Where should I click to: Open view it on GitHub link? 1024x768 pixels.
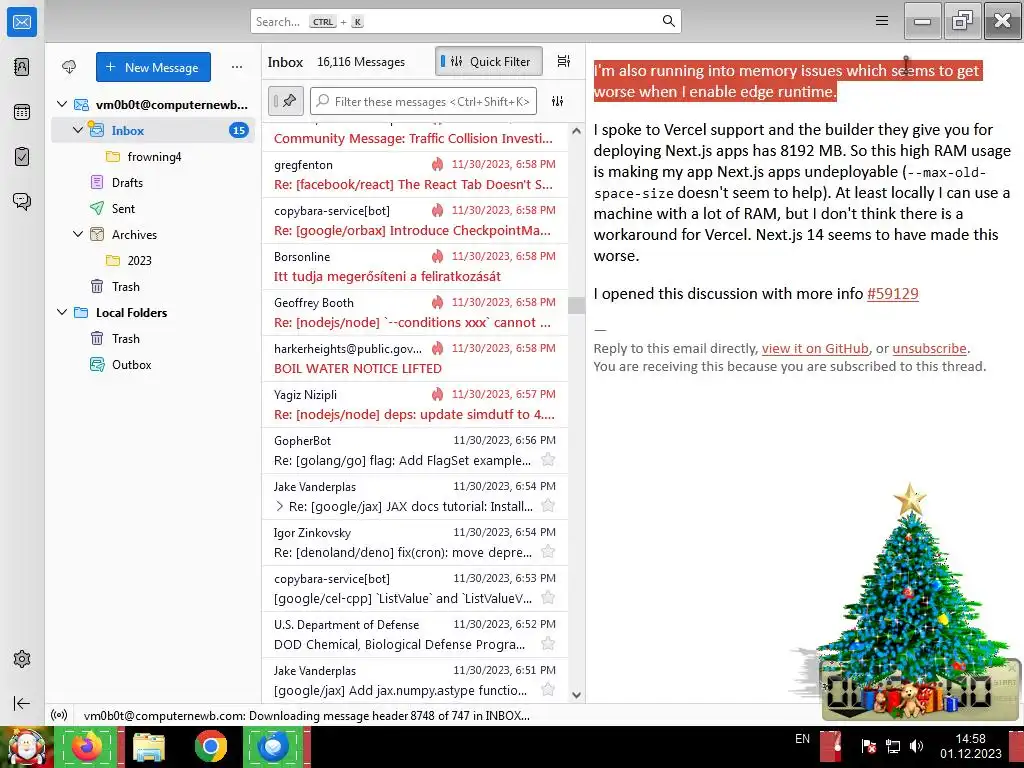click(x=815, y=349)
